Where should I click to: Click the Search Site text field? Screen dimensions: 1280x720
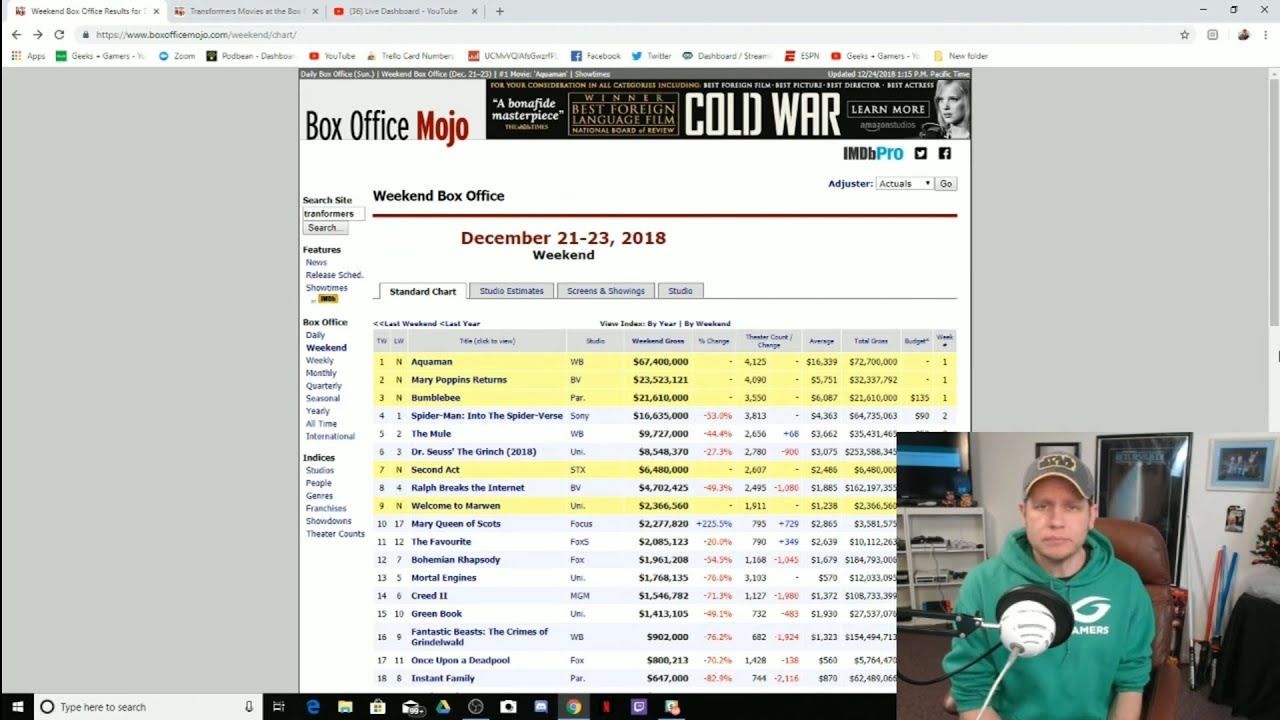coord(333,213)
